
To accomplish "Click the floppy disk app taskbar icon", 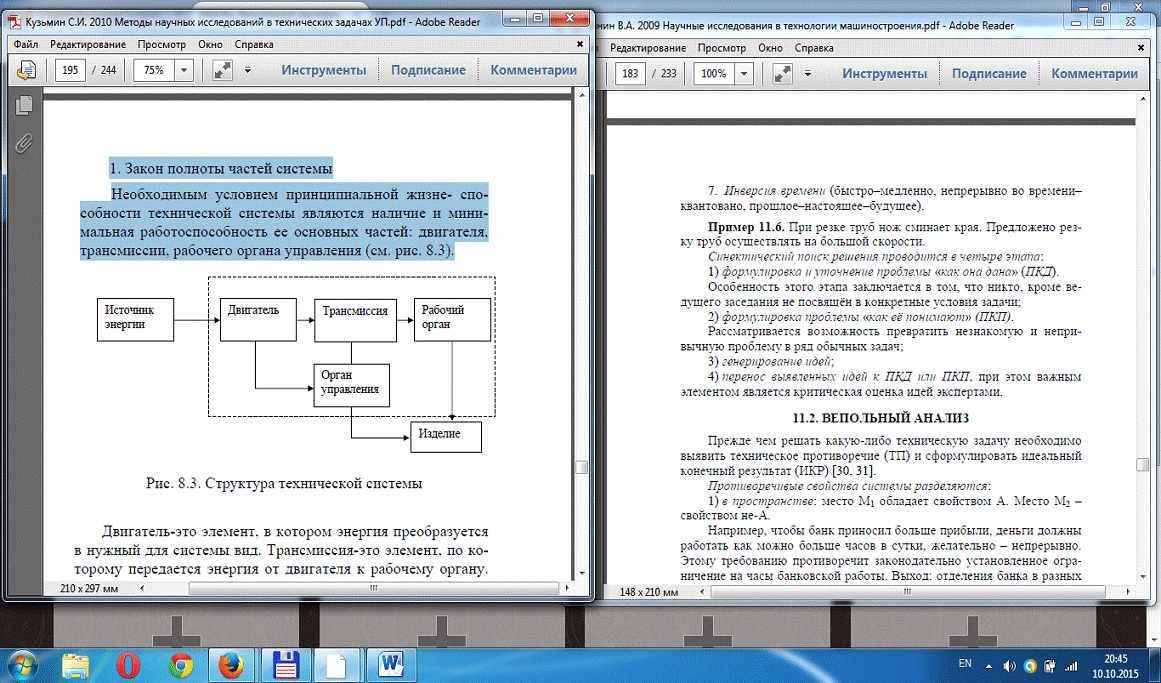I will (x=286, y=665).
